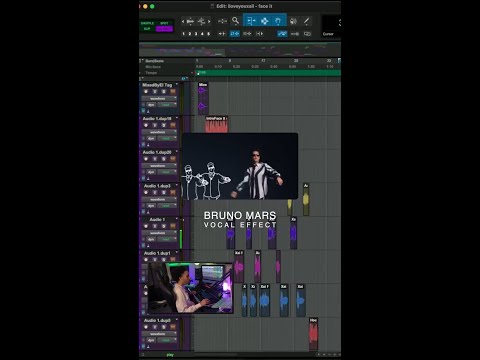This screenshot has height=360, width=480.
Task: Click the horizontal zoom out arrow icon
Action: point(183,22)
